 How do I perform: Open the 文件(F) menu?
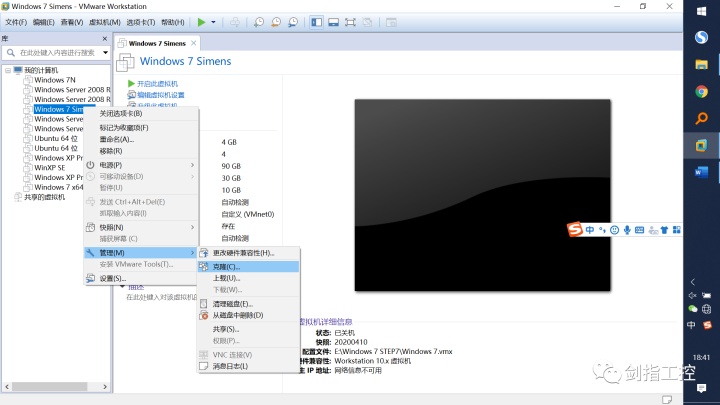pyautogui.click(x=16, y=22)
